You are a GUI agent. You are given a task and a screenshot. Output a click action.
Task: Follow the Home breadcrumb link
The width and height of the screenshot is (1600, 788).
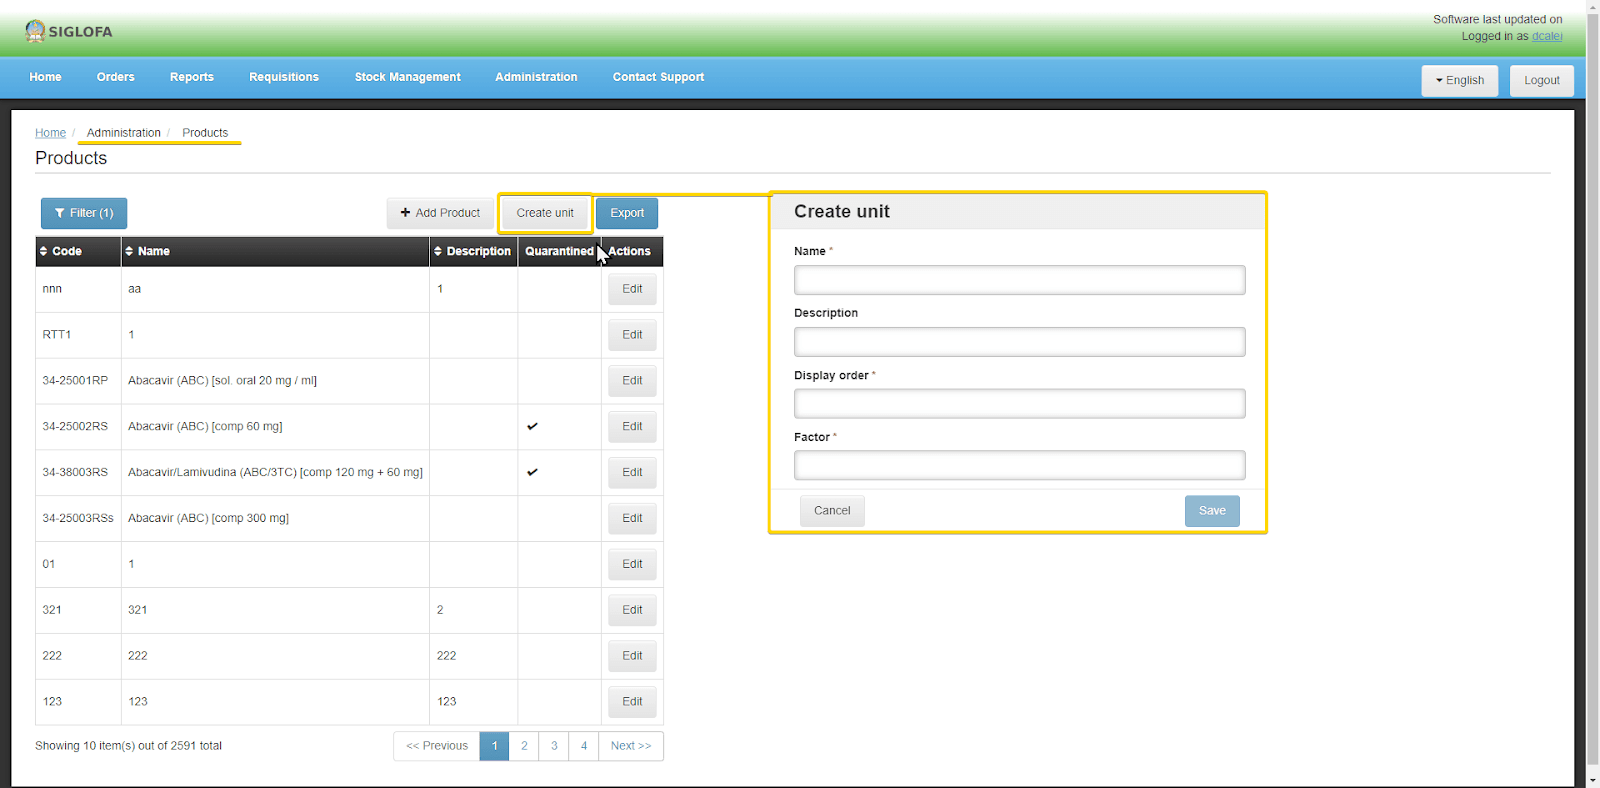point(50,133)
